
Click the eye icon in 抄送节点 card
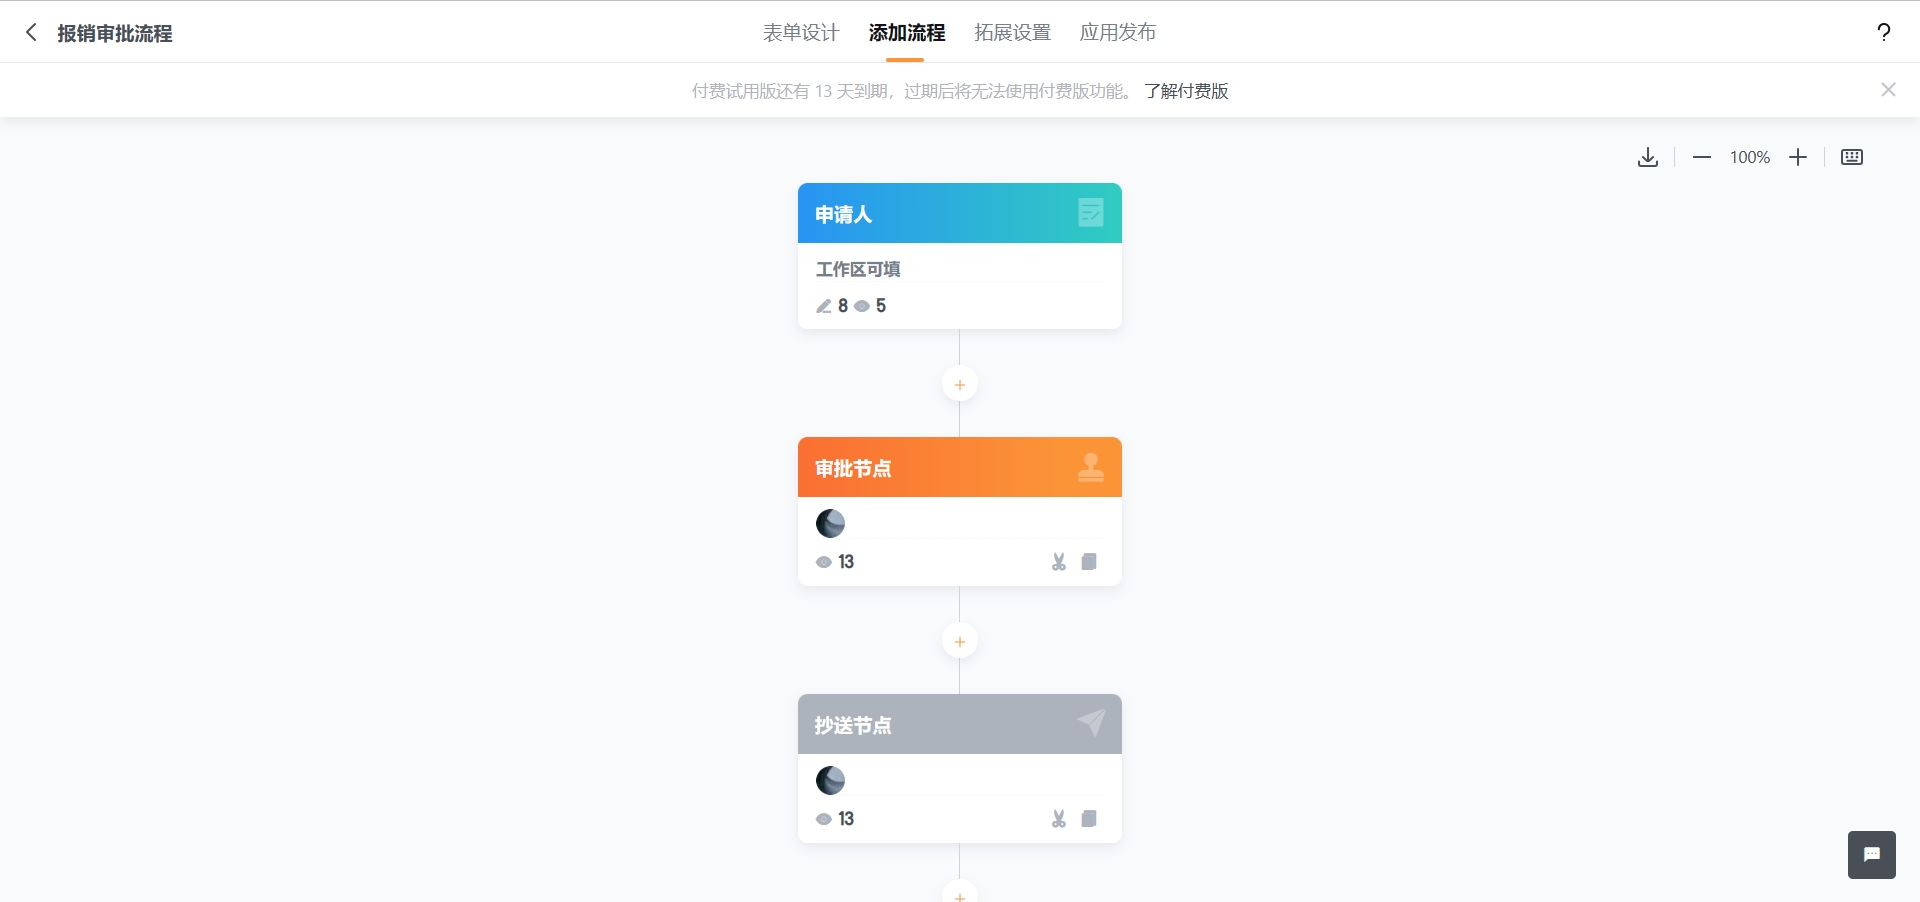coord(824,819)
